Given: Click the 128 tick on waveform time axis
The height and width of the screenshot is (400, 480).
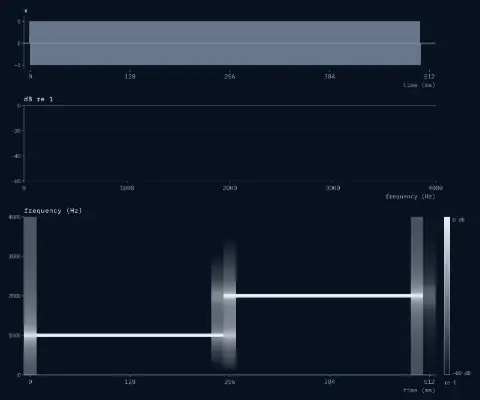Looking at the screenshot, I should pos(130,76).
